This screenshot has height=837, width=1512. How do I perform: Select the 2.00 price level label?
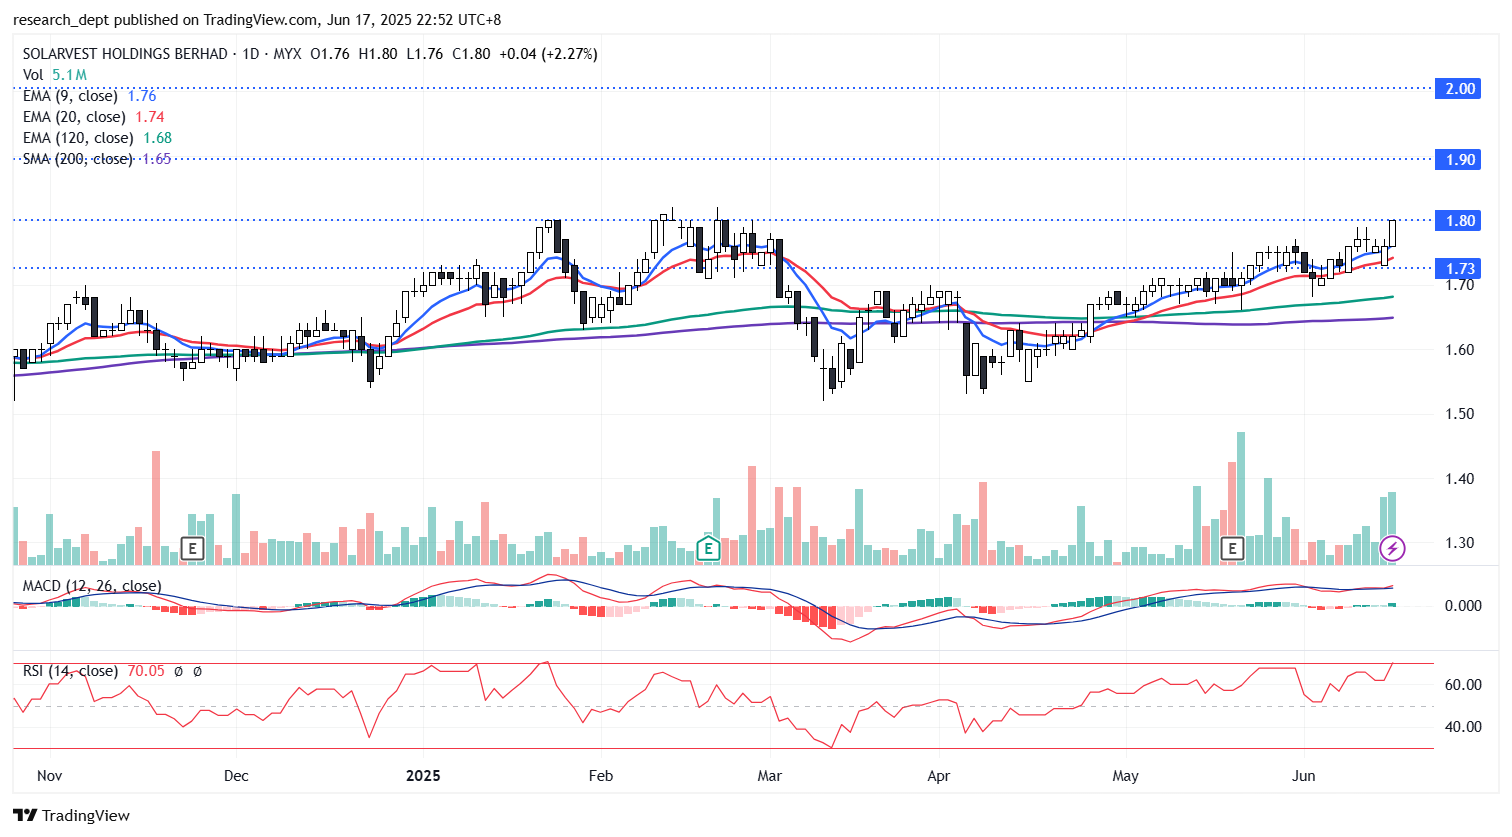(1460, 88)
